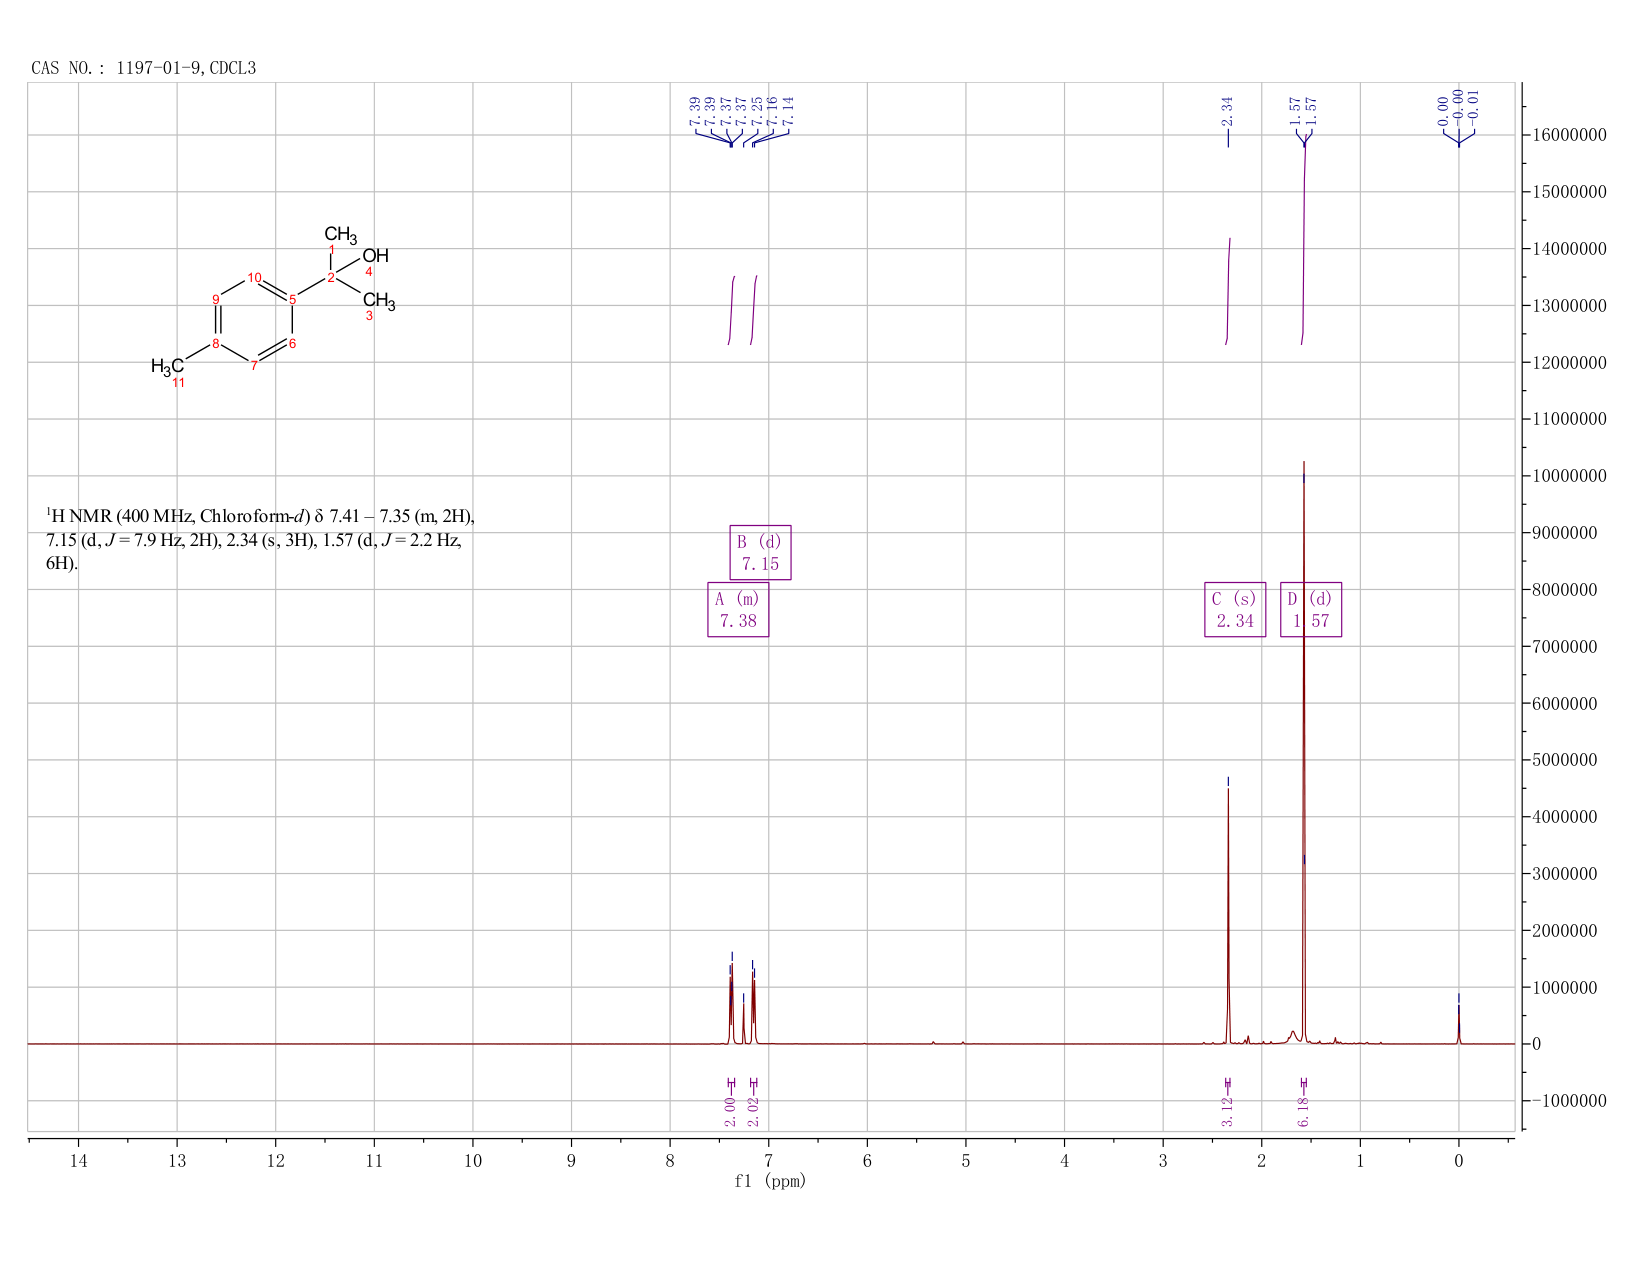
Task: Click the 'H3C' methyl group labeled 11
Action: tap(167, 367)
